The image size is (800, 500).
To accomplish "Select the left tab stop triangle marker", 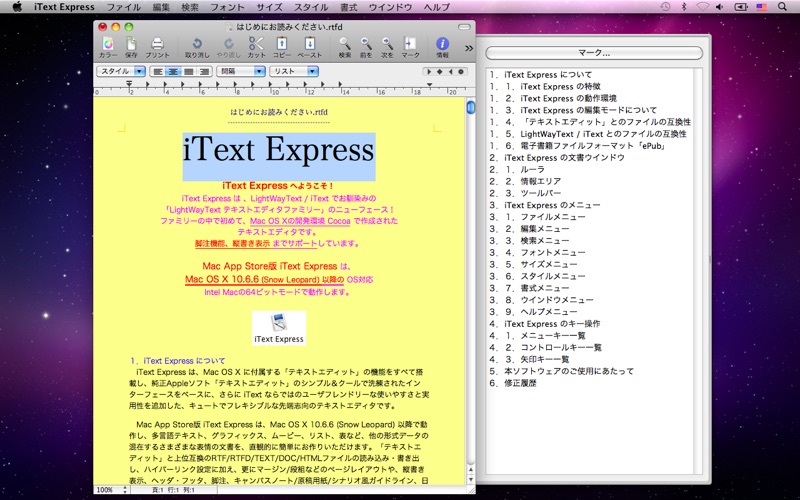I will [429, 71].
